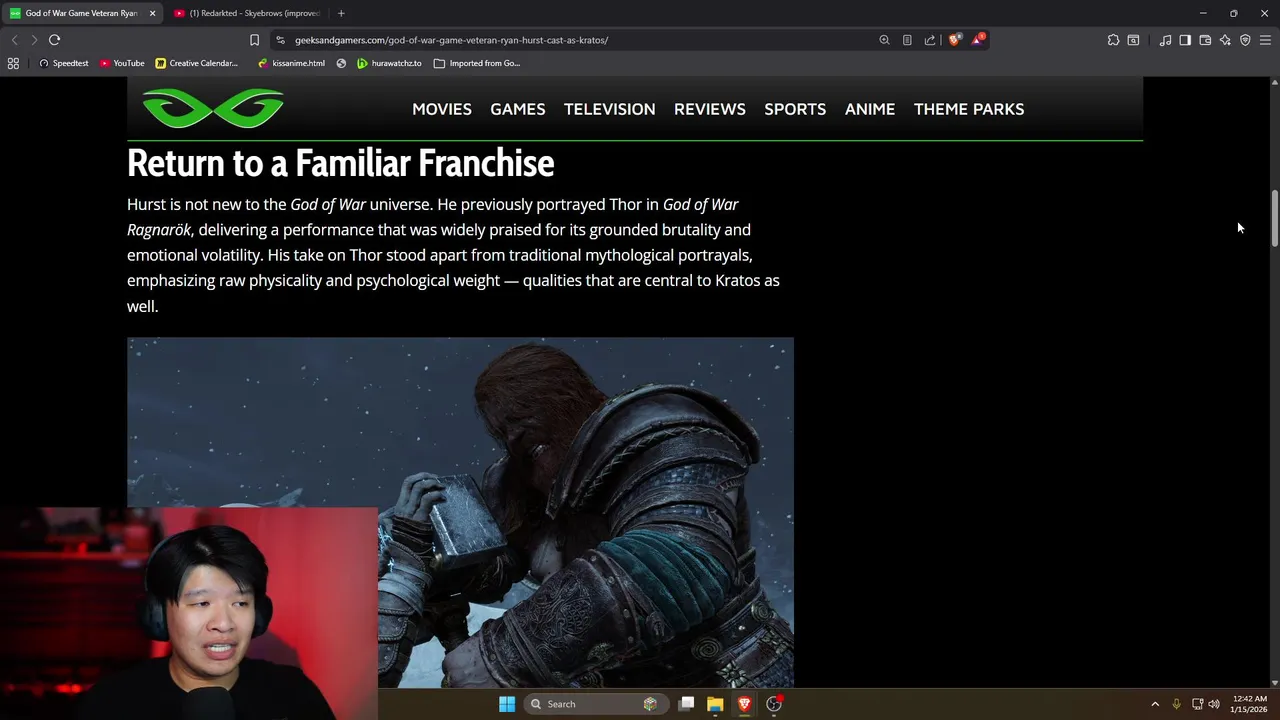Open OBS Studio taskbar icon
Viewport: 1280px width, 720px height.
point(774,704)
